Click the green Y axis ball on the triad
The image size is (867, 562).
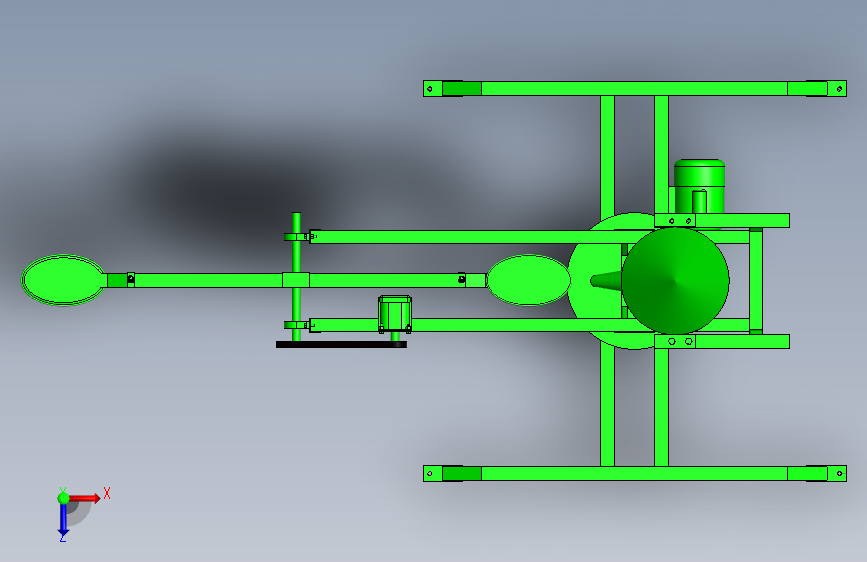64,498
